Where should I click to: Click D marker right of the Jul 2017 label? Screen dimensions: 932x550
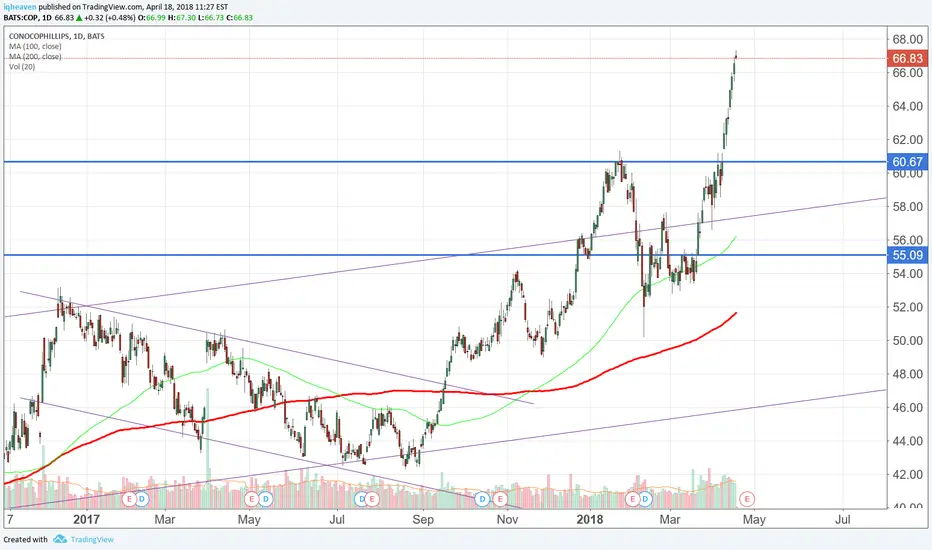click(361, 499)
